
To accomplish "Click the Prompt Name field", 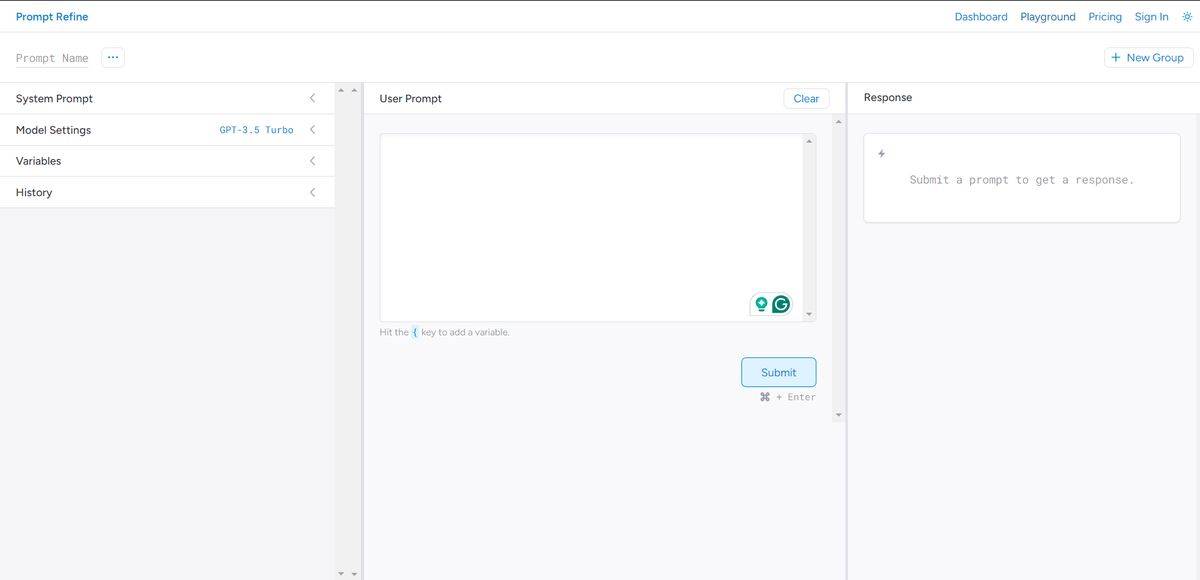I will pyautogui.click(x=52, y=58).
